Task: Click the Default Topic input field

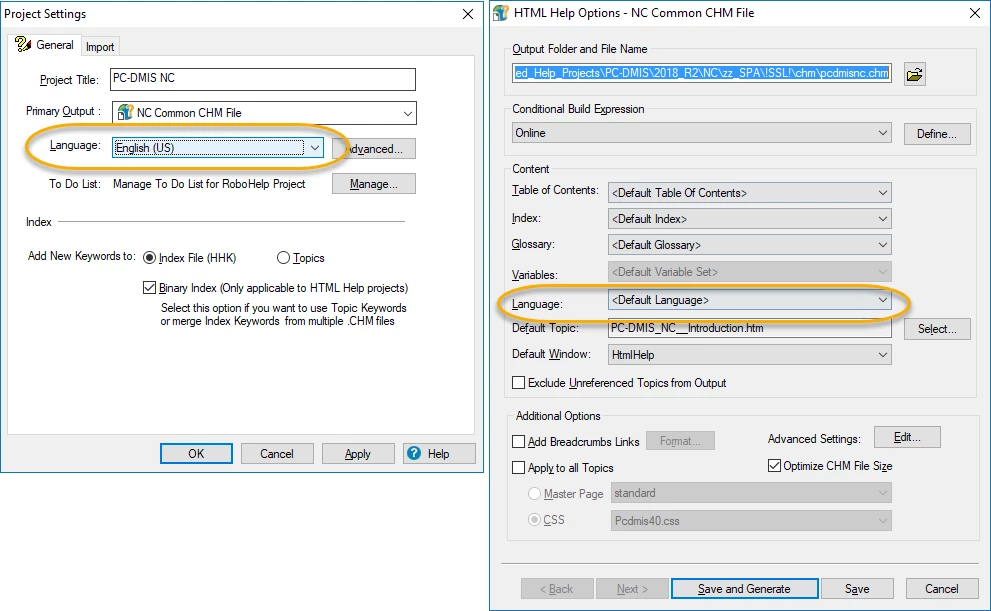Action: click(750, 328)
